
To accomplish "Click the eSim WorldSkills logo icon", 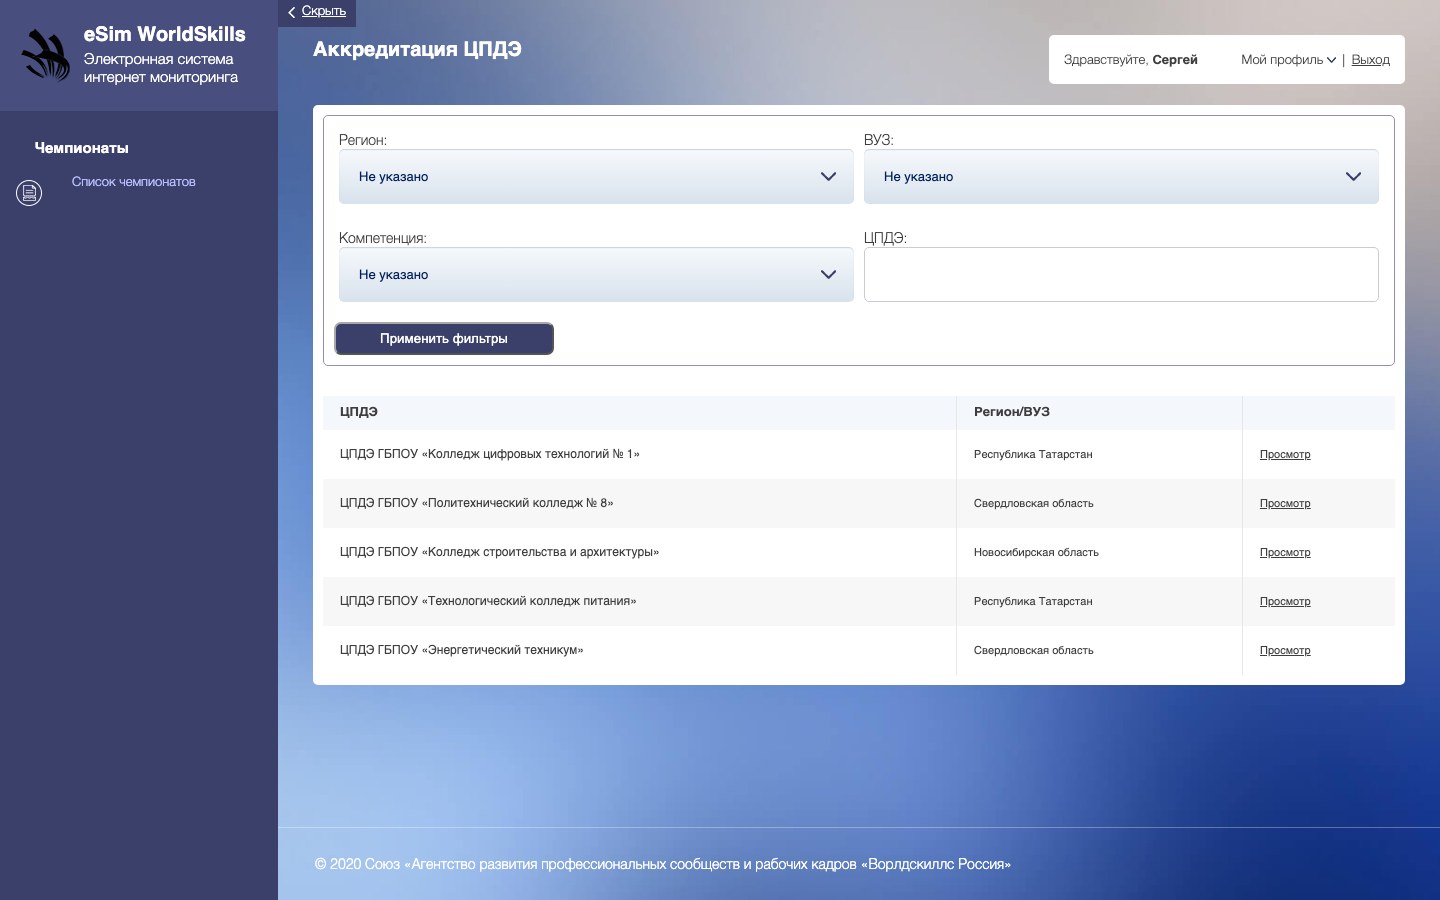I will click(x=46, y=55).
